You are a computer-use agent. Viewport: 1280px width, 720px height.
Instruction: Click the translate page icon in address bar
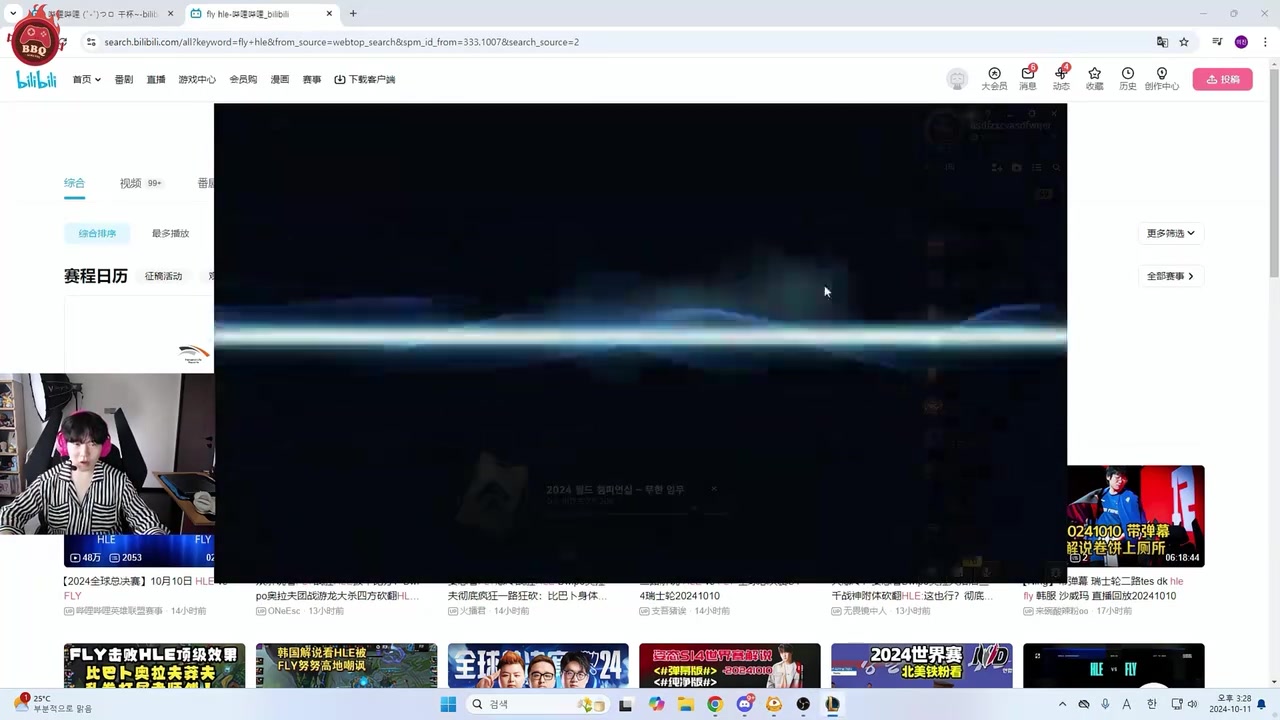coord(1162,42)
